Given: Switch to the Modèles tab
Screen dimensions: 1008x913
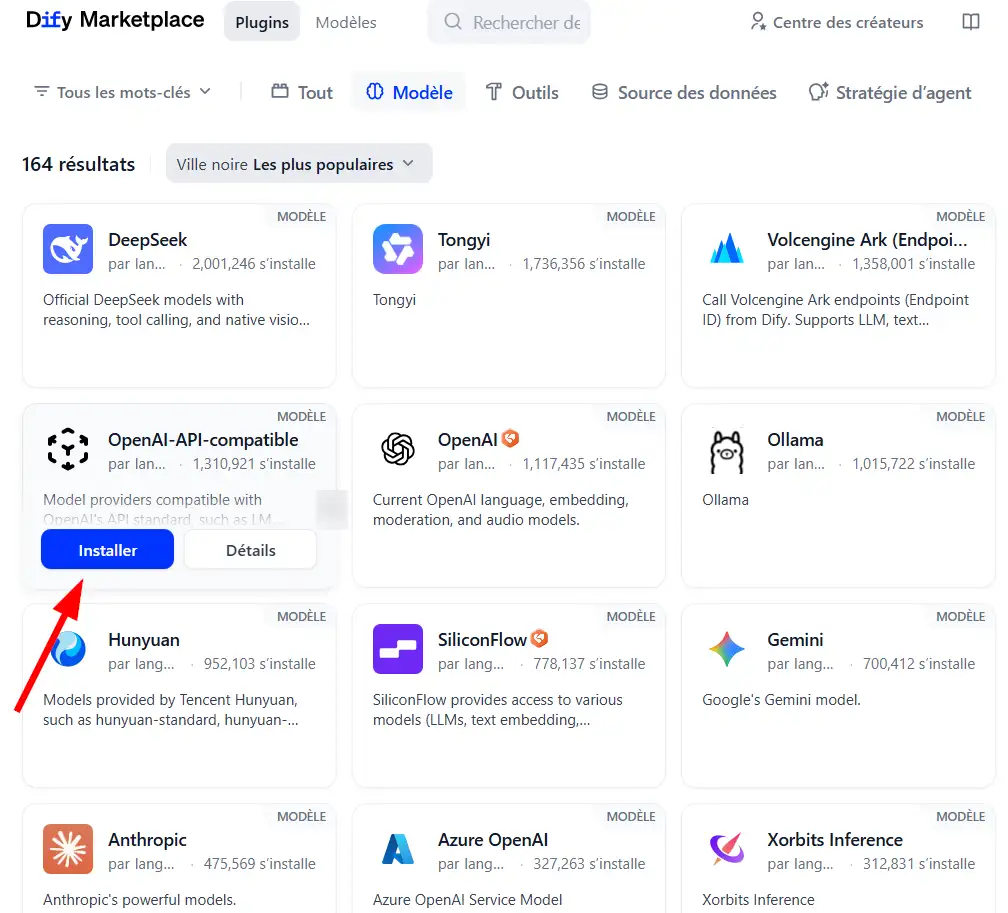Looking at the screenshot, I should [x=346, y=22].
